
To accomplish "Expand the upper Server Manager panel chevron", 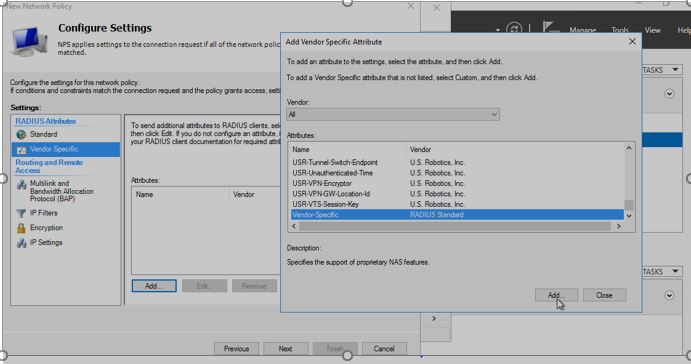I will pos(669,93).
